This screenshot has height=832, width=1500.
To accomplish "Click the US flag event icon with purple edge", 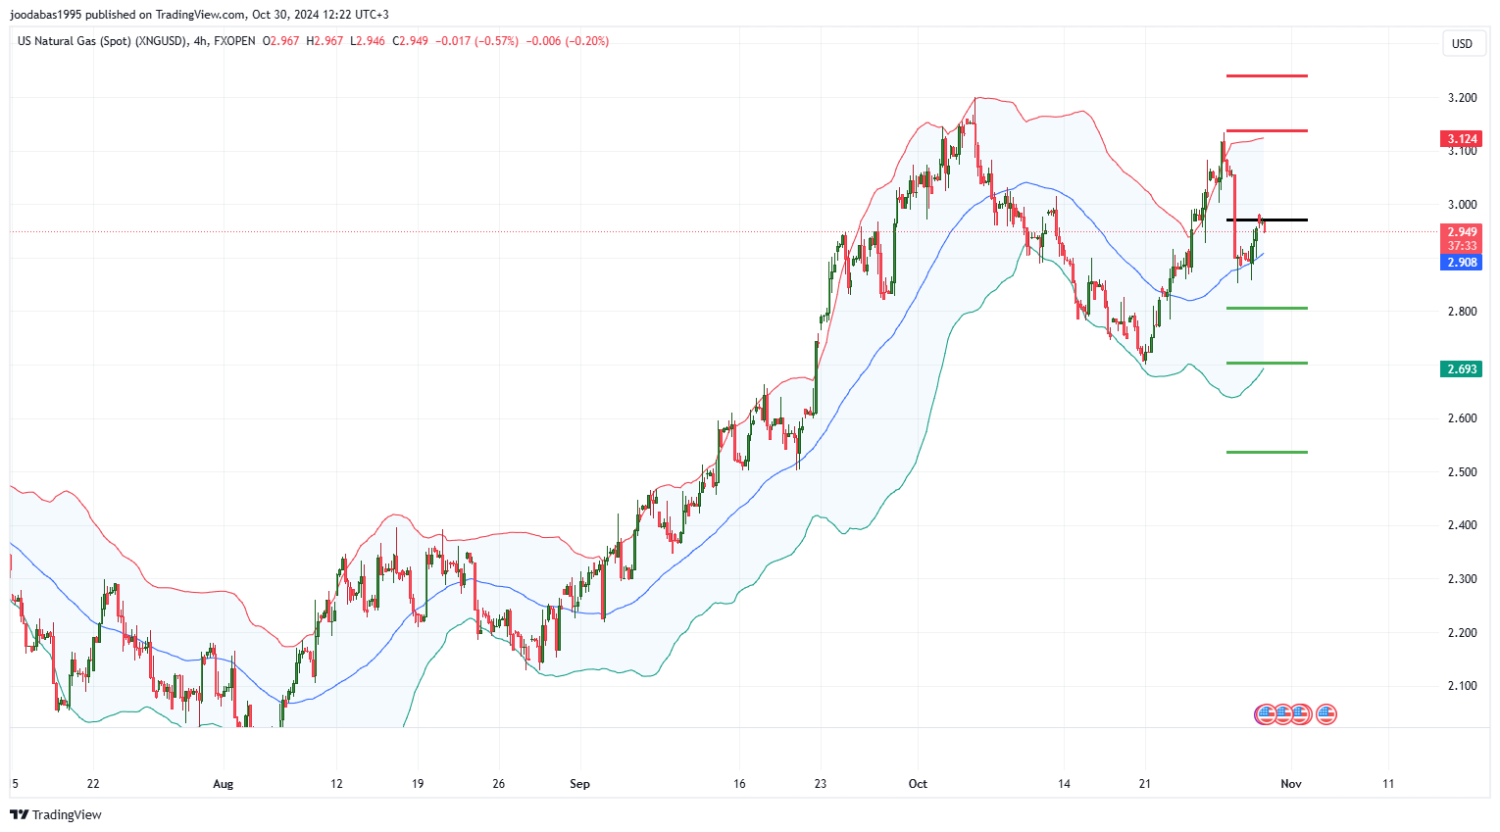I will 1264,714.
